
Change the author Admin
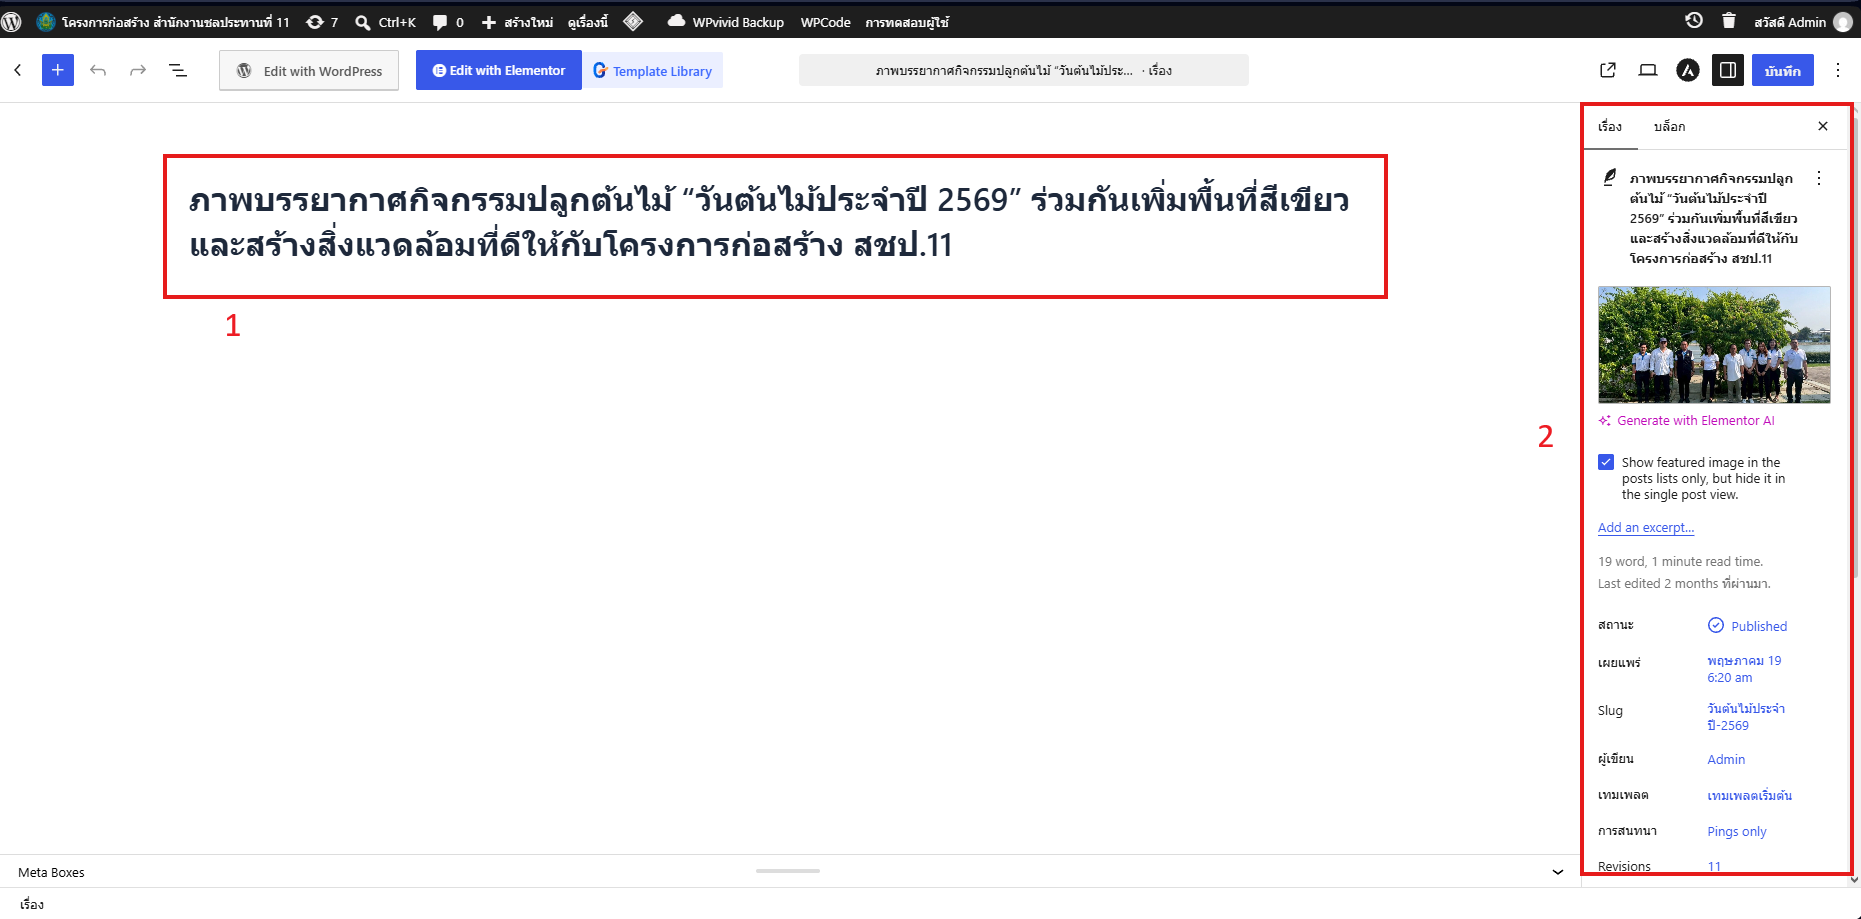coord(1726,760)
